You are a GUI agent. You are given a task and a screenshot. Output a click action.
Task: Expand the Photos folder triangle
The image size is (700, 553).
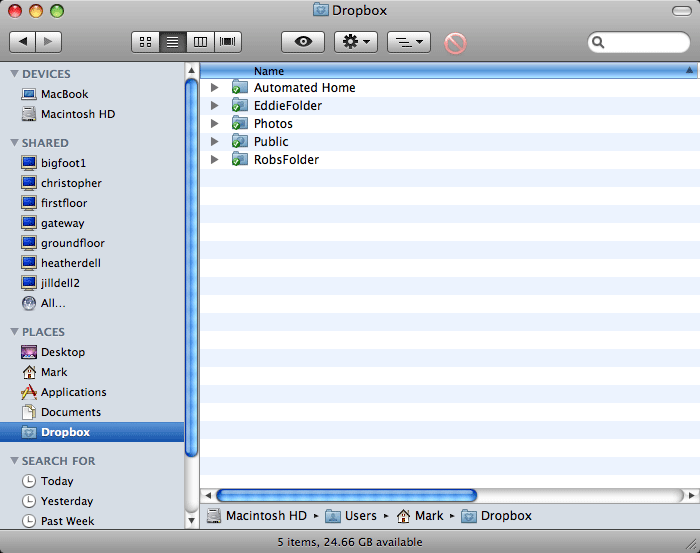(x=215, y=124)
